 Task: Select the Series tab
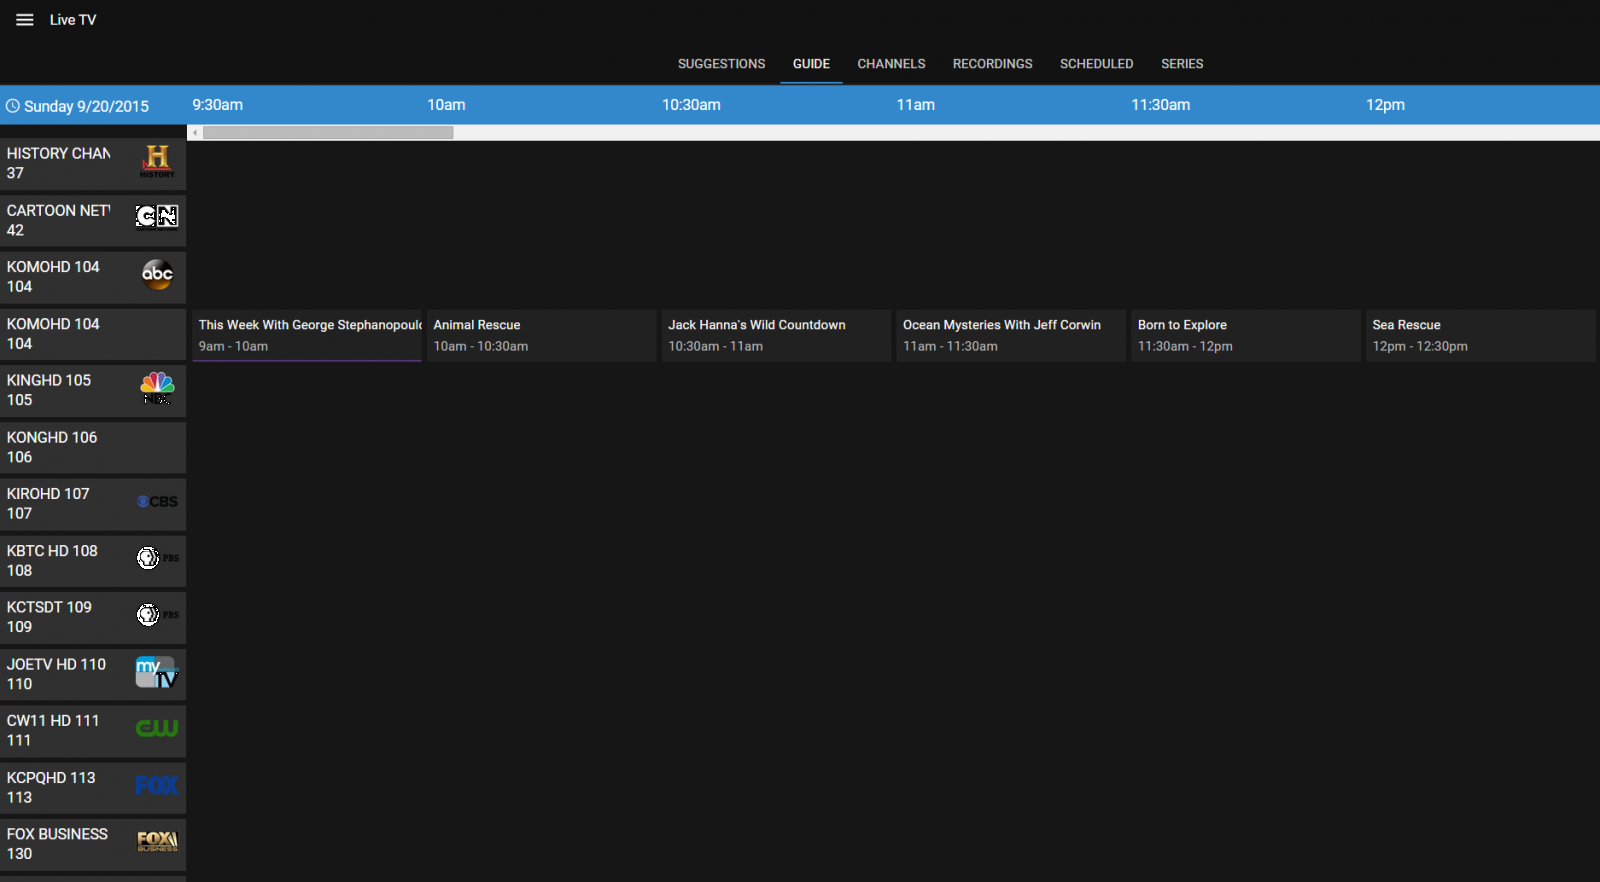click(1182, 64)
